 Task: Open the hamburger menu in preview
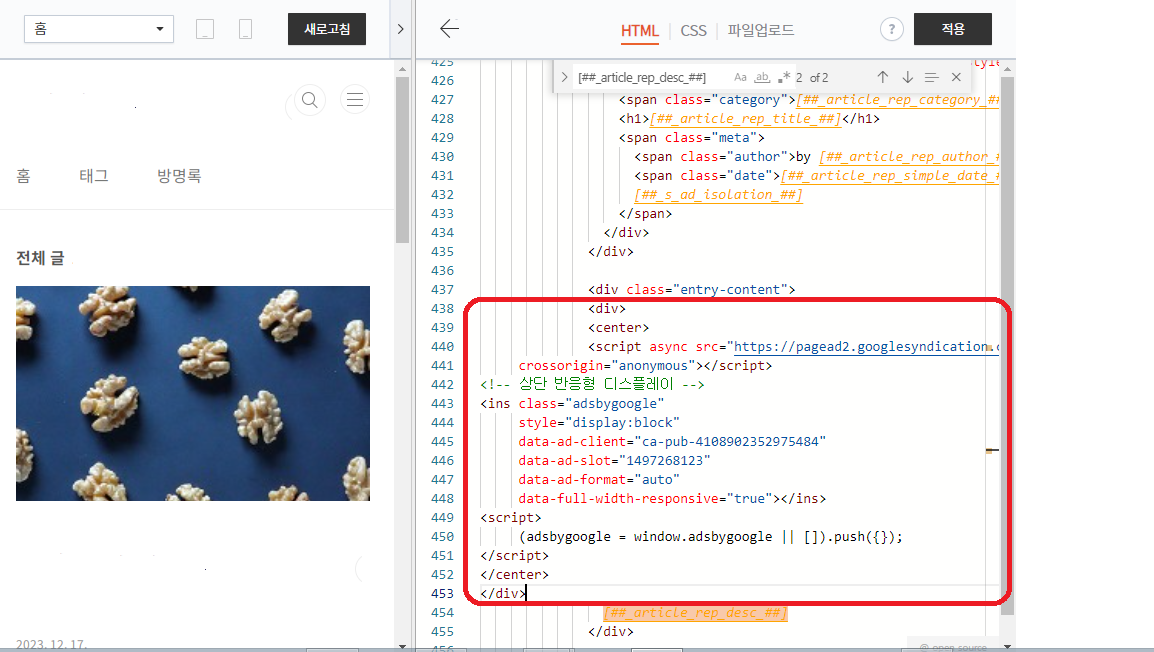(x=355, y=99)
